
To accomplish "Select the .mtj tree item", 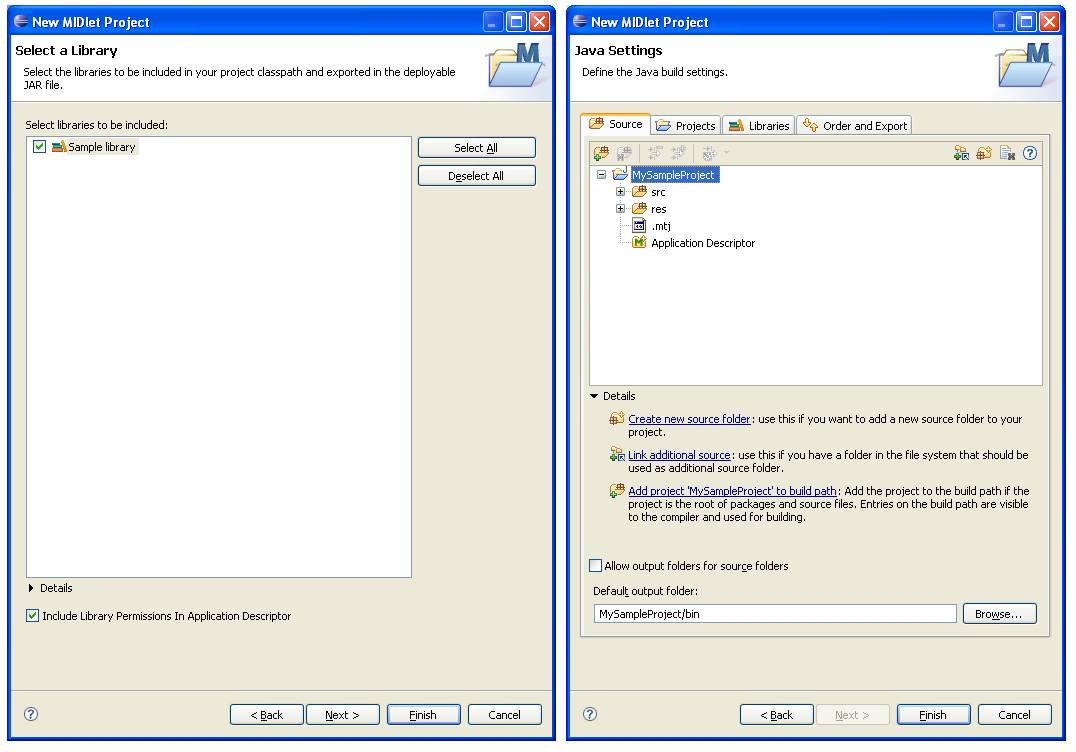I will click(661, 226).
